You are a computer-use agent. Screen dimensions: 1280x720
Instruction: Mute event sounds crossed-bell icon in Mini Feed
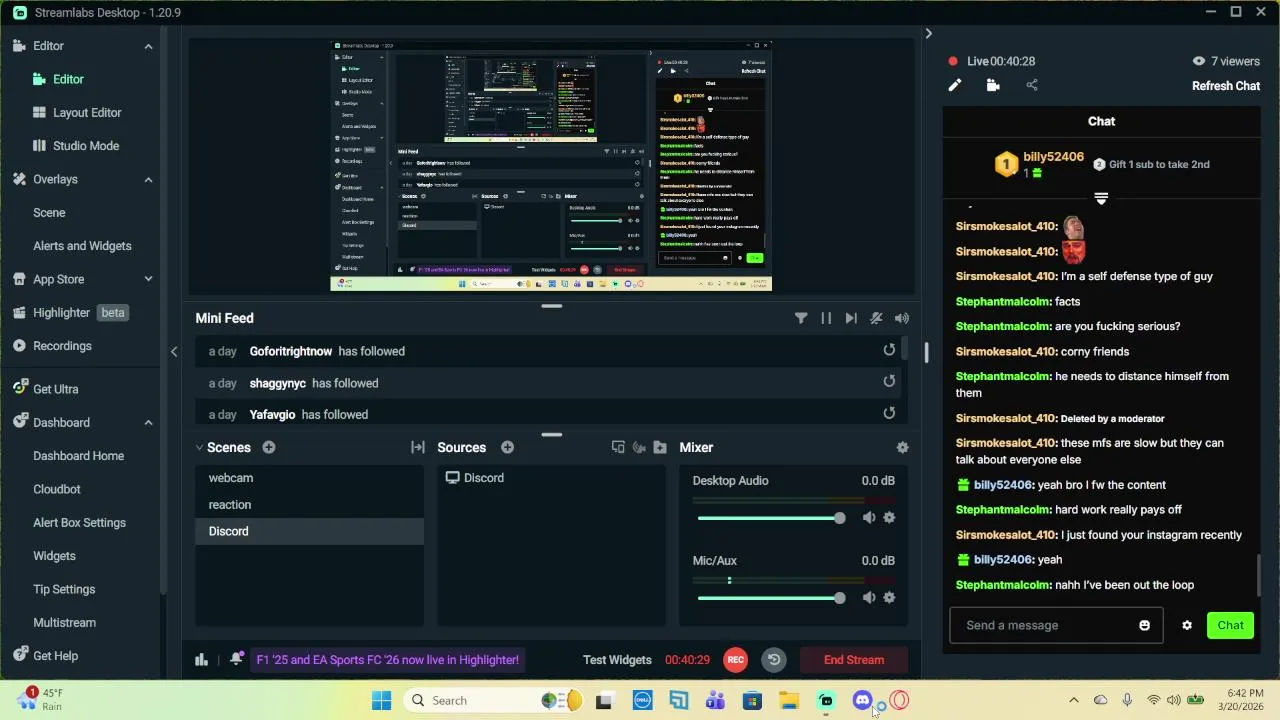pos(876,318)
